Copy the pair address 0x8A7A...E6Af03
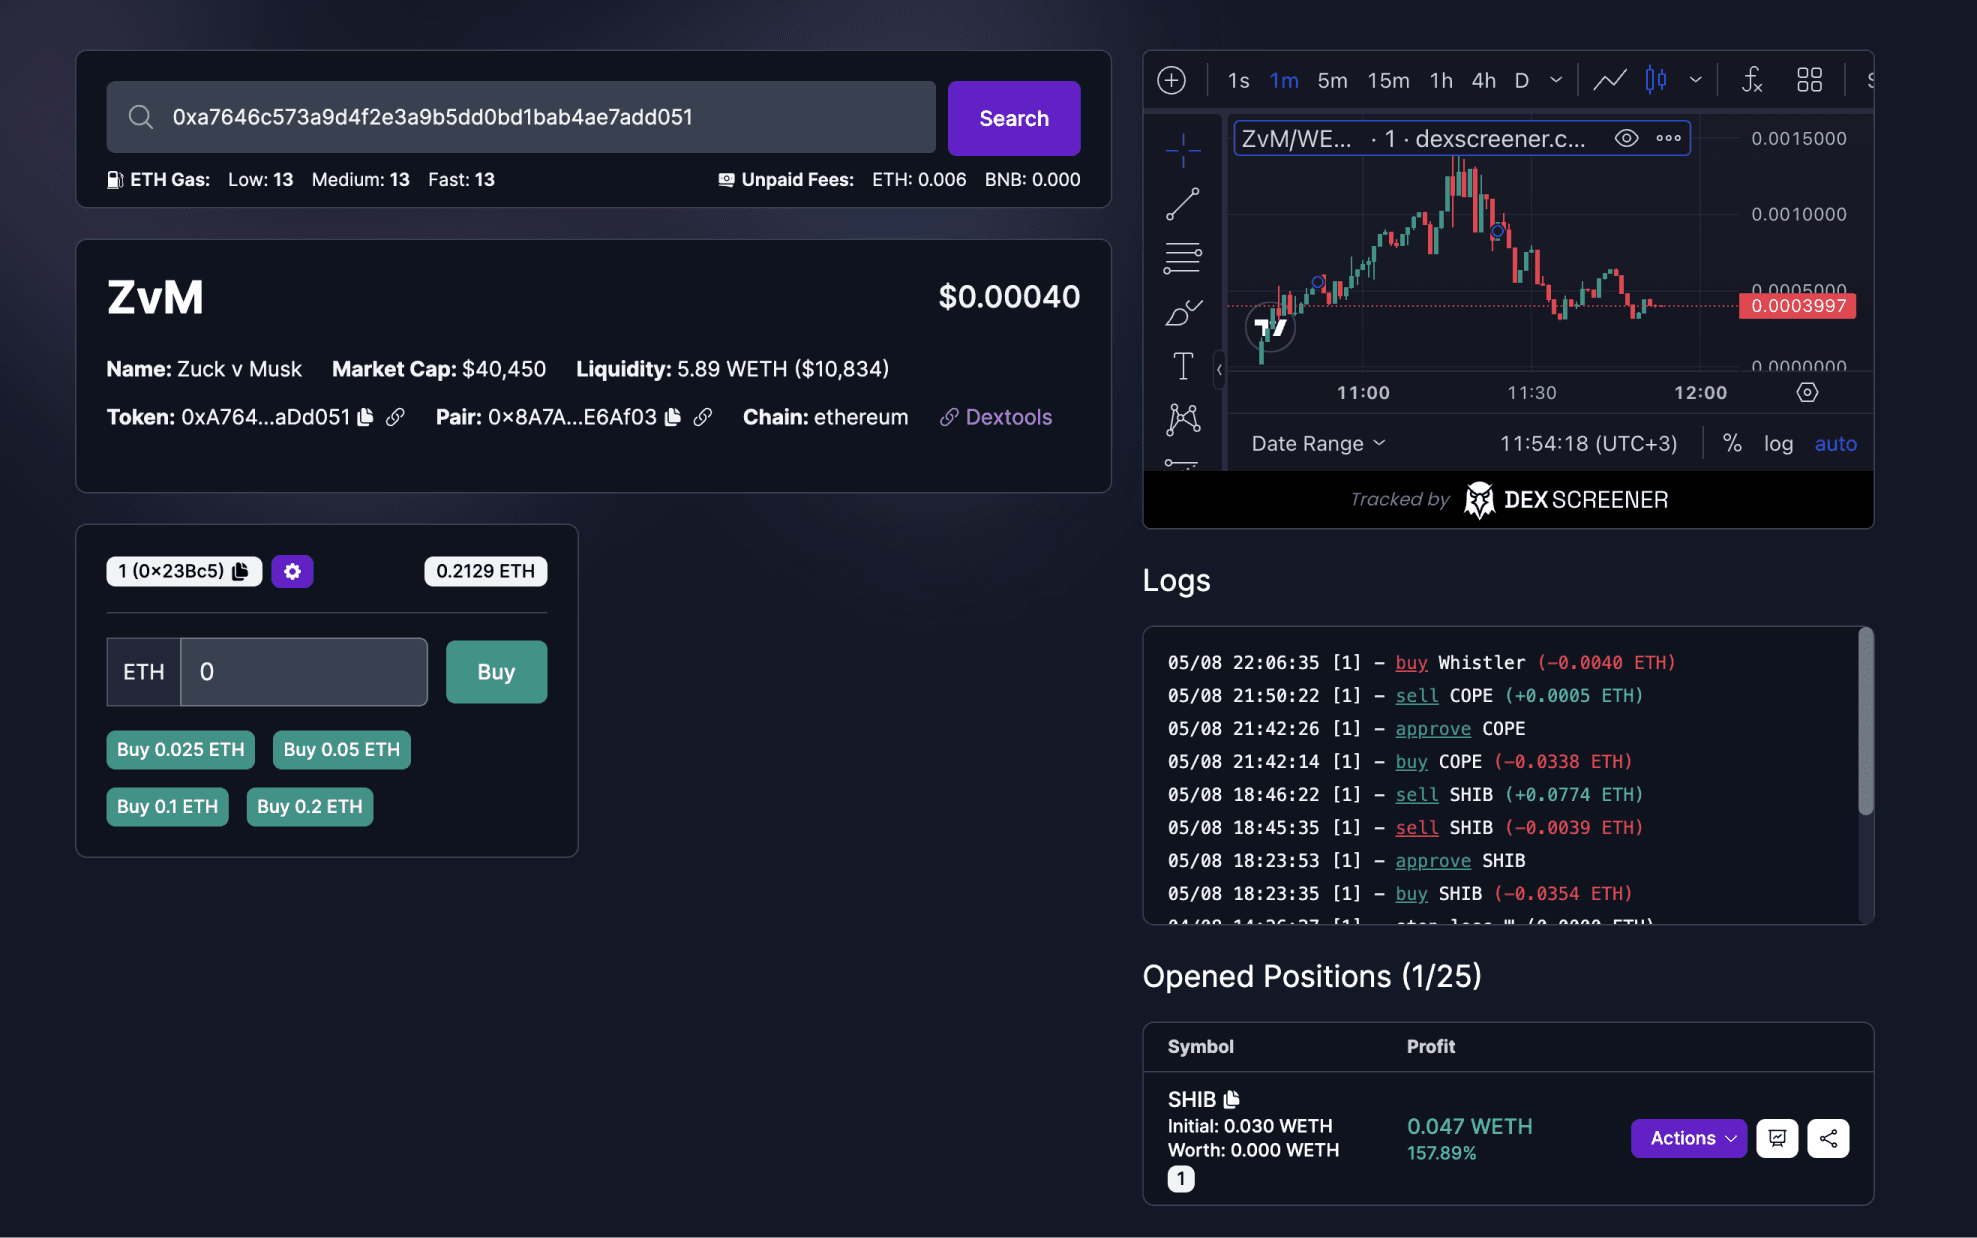Image resolution: width=1977 pixels, height=1238 pixels. [673, 417]
